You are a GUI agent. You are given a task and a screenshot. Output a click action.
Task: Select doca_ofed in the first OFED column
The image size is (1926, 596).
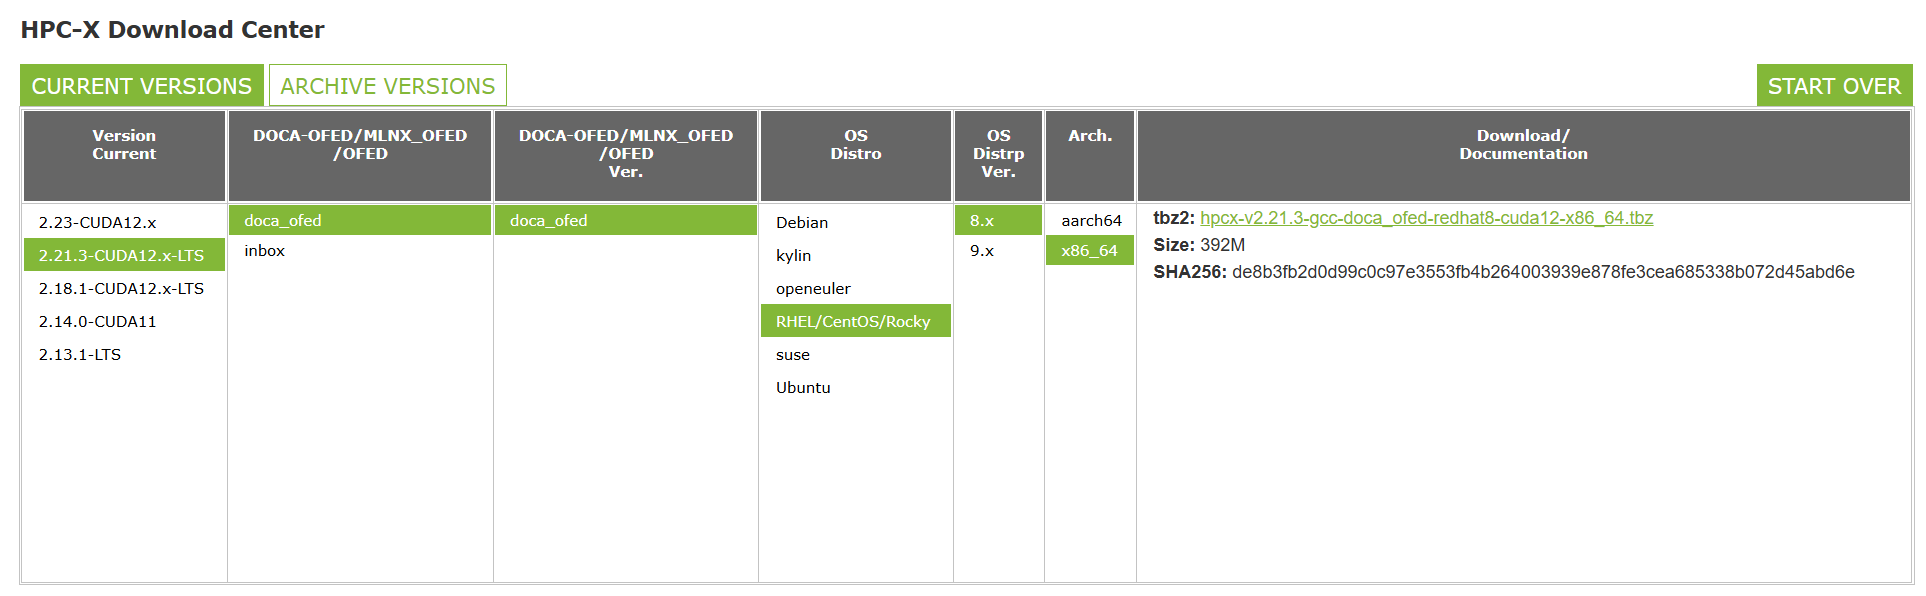360,220
